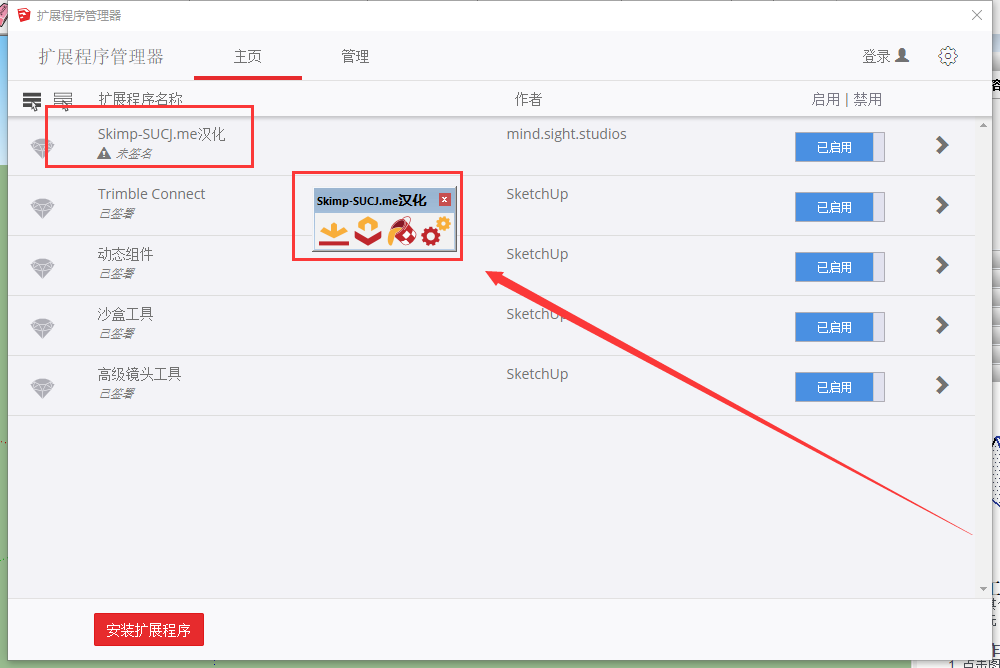Click the gem icon beside Trimble Connect

pyautogui.click(x=43, y=208)
